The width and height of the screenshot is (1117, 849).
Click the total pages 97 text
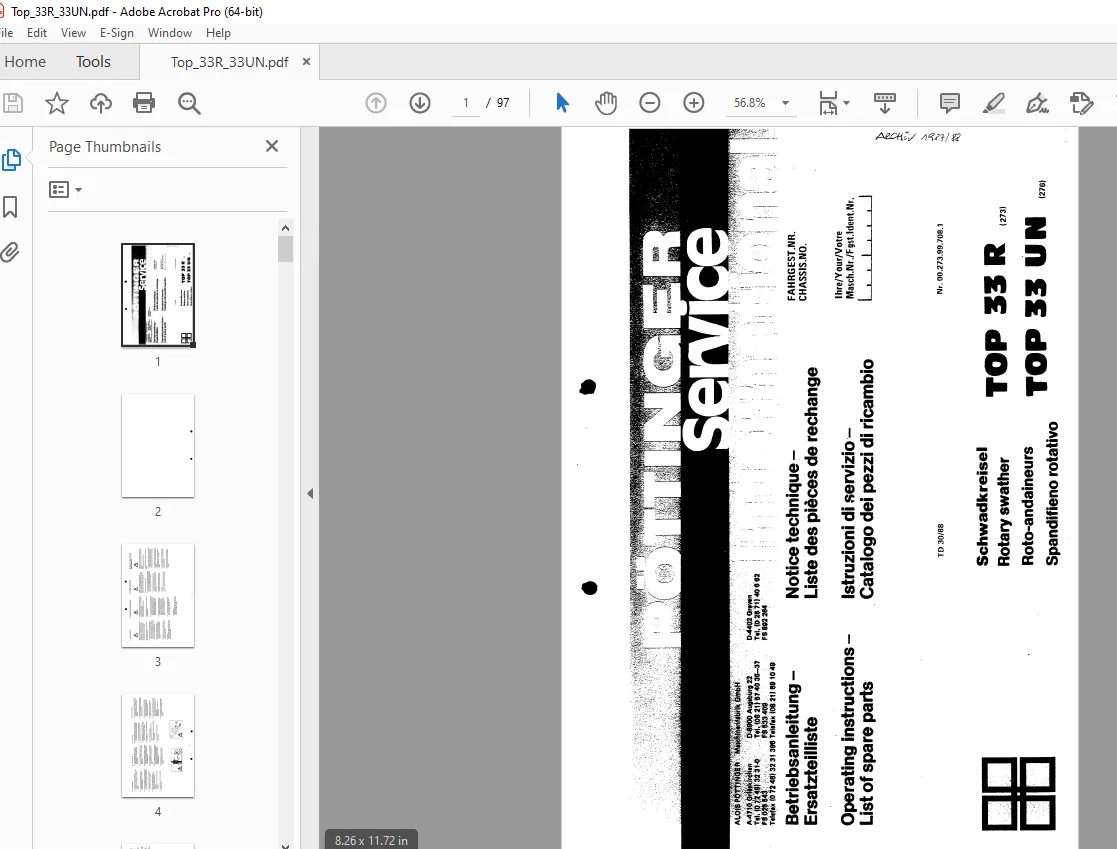[x=503, y=103]
